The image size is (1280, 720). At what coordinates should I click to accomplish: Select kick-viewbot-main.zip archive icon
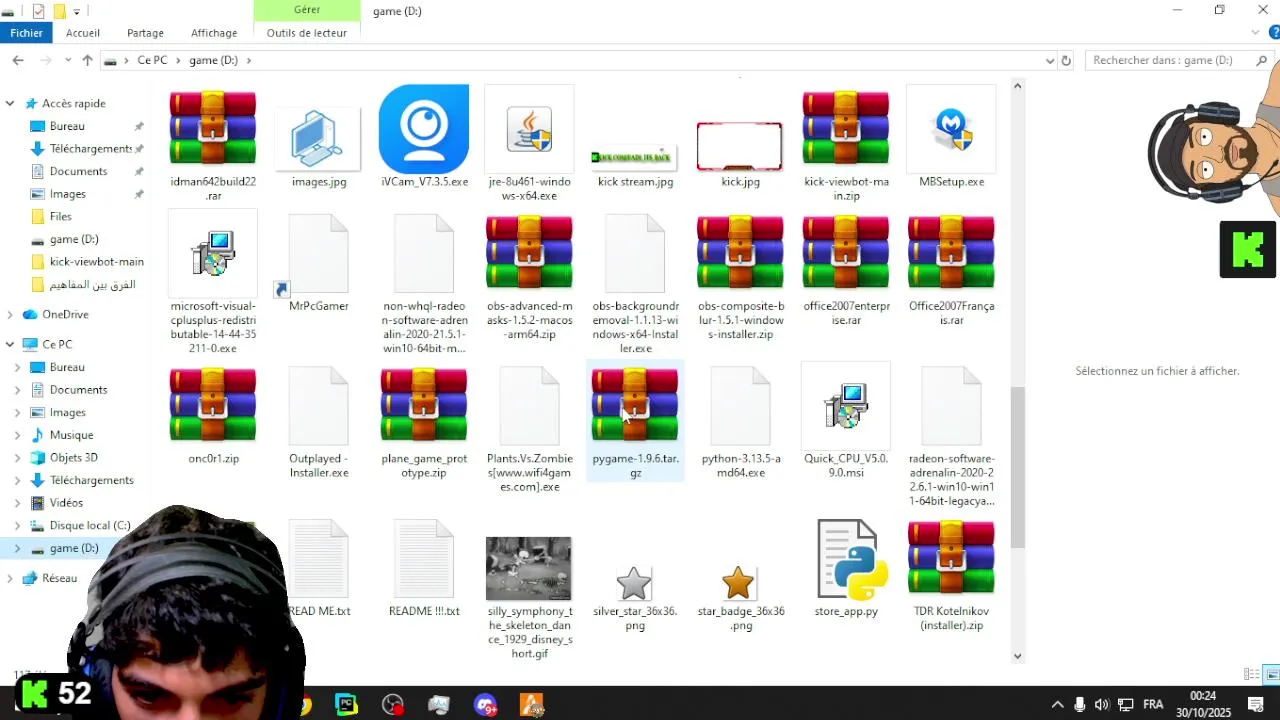[x=846, y=128]
